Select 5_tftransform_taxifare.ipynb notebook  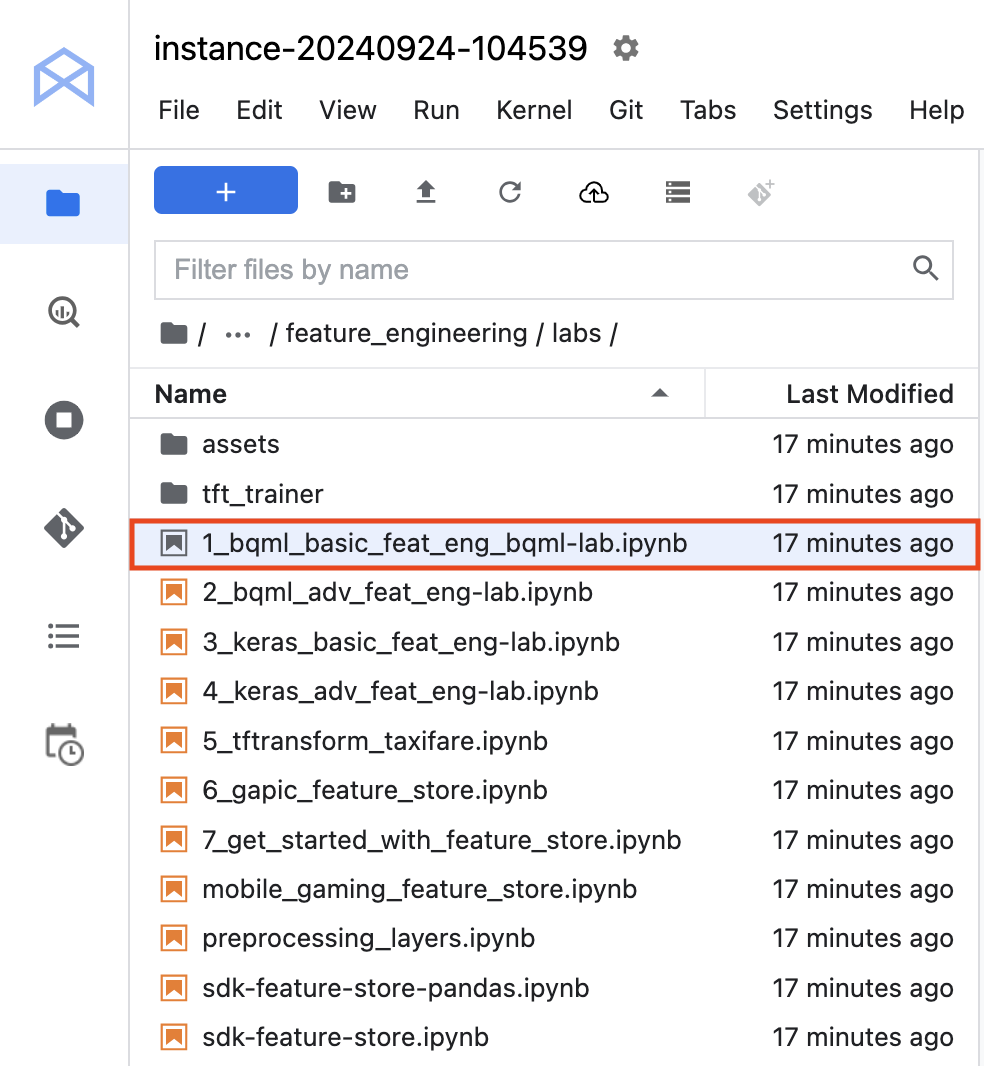pos(374,741)
